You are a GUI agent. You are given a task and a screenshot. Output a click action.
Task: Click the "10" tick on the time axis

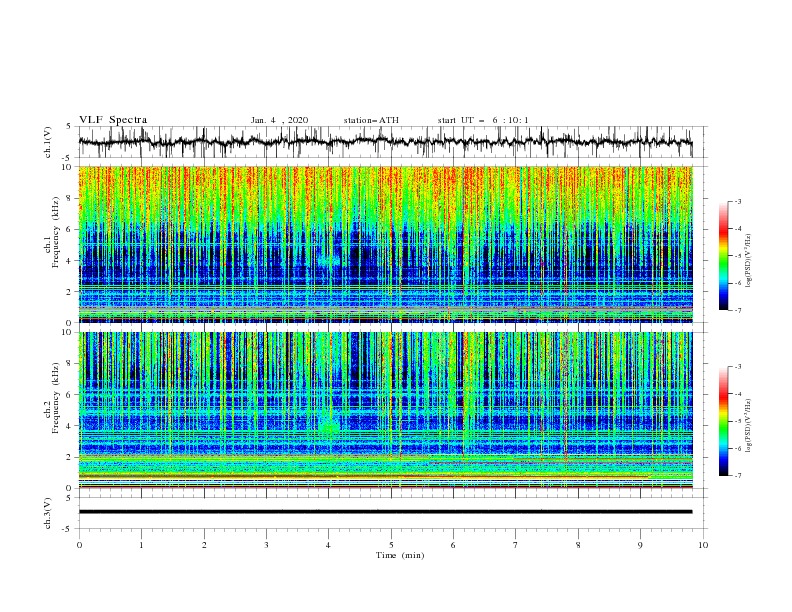pyautogui.click(x=703, y=545)
